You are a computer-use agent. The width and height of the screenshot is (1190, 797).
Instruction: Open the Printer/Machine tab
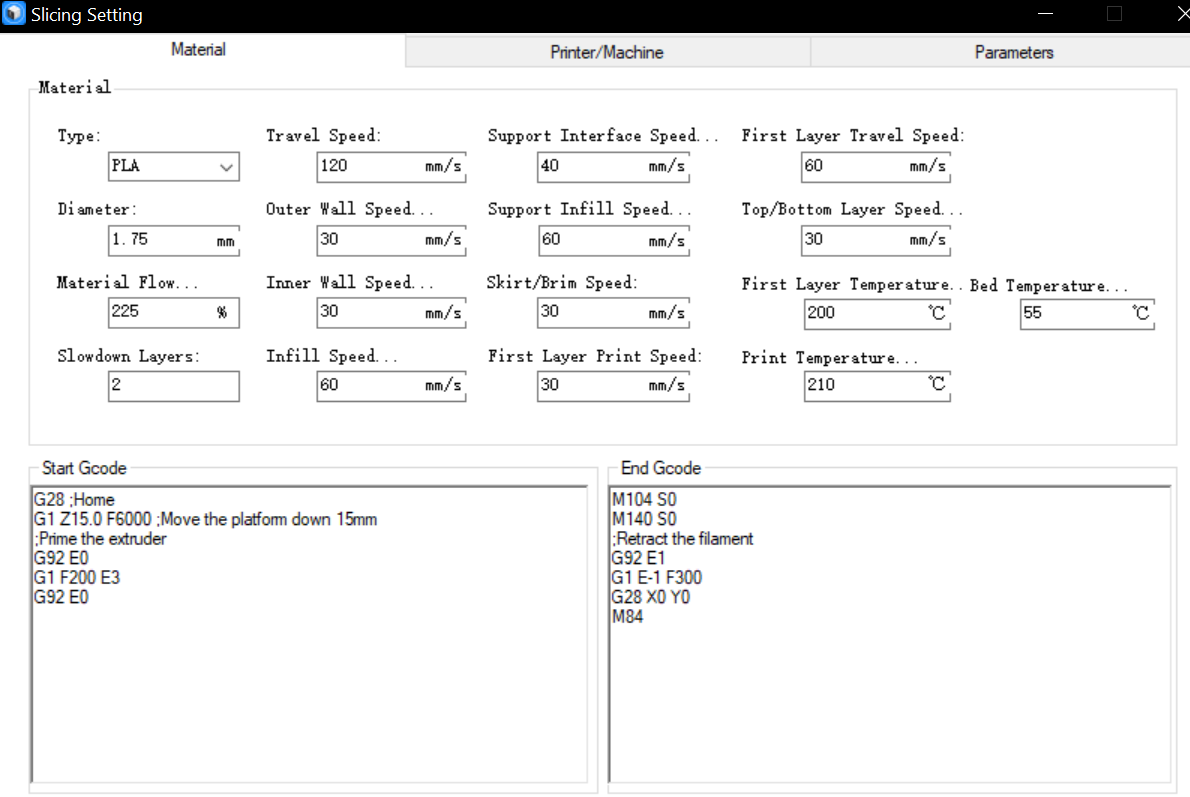coord(607,52)
